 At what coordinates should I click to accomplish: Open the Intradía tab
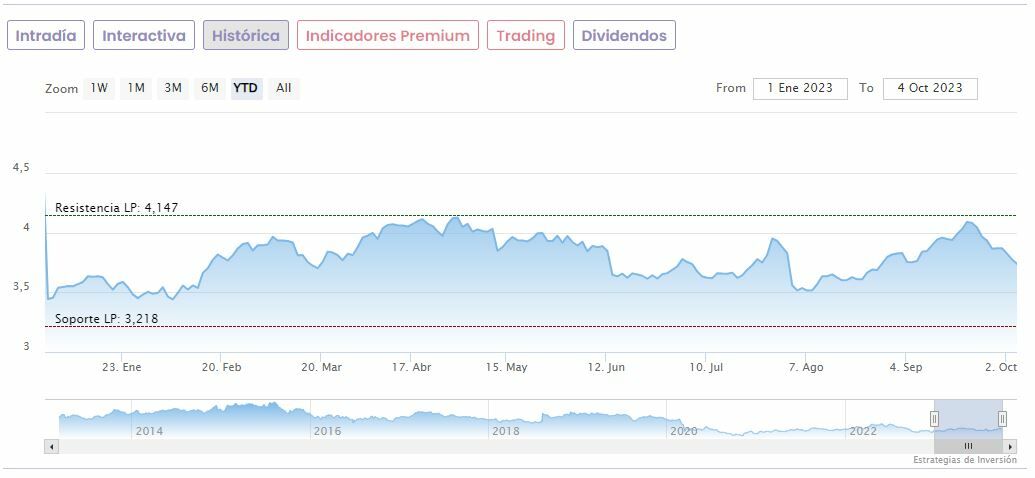pos(46,35)
